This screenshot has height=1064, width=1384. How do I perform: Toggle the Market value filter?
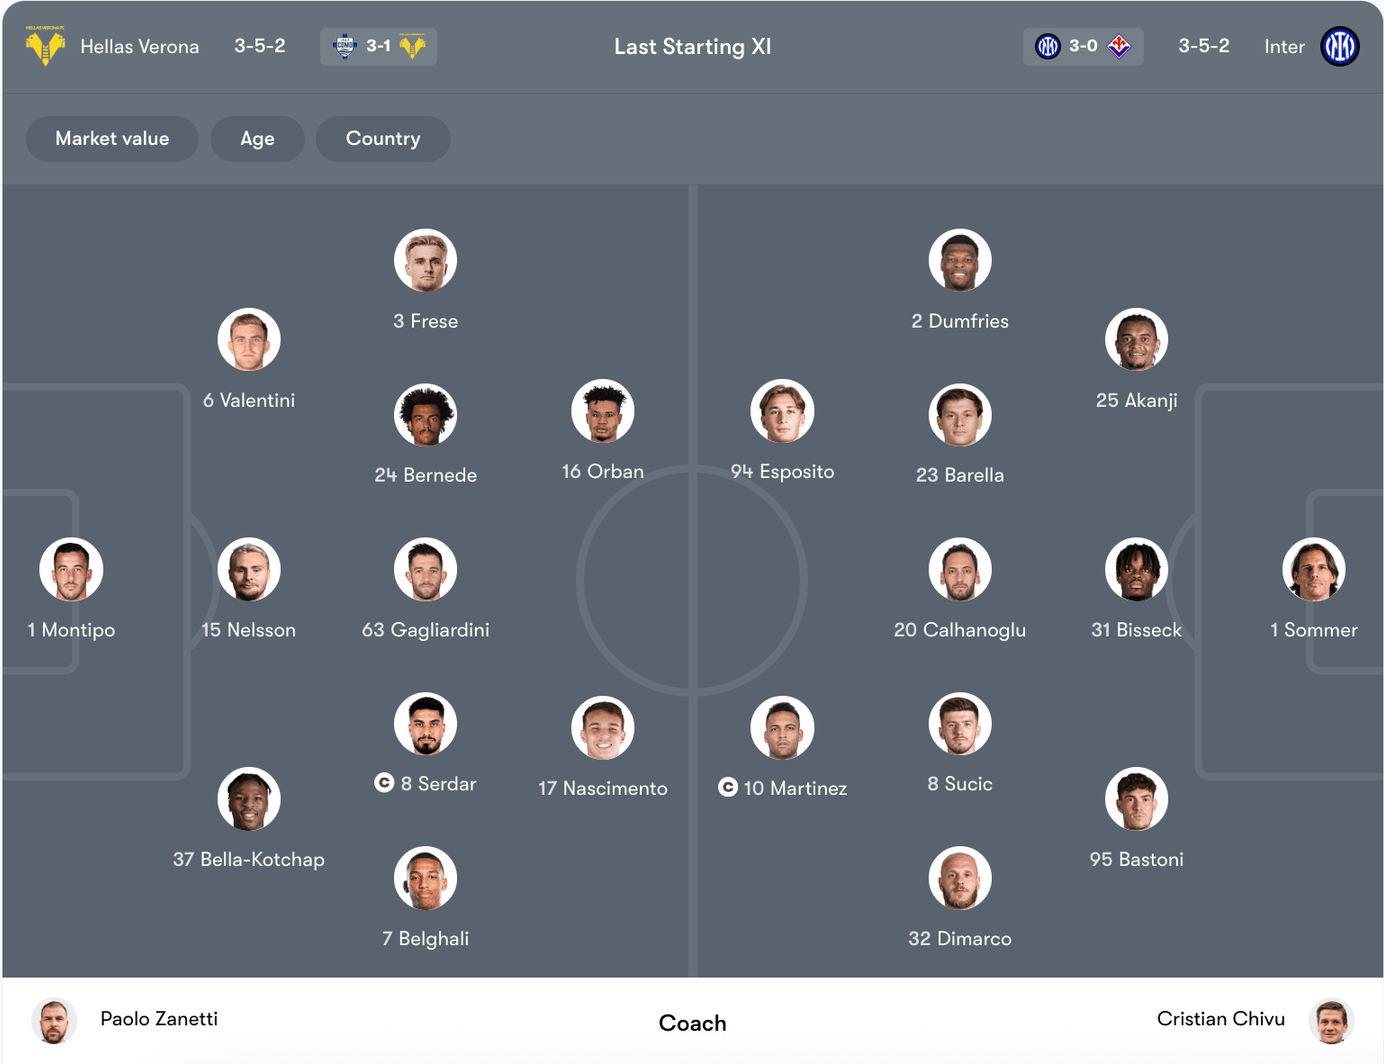pyautogui.click(x=112, y=139)
